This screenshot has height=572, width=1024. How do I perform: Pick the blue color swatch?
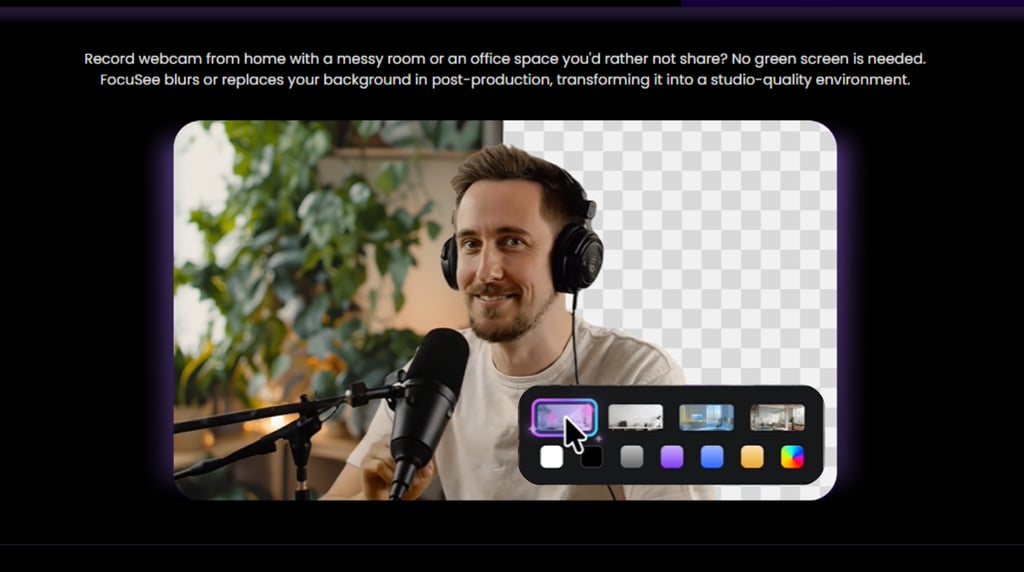(712, 457)
